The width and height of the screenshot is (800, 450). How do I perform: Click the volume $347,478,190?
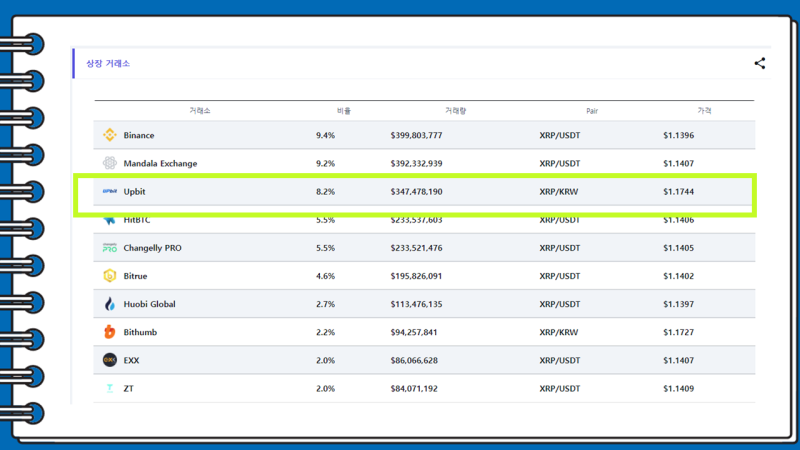[416, 192]
